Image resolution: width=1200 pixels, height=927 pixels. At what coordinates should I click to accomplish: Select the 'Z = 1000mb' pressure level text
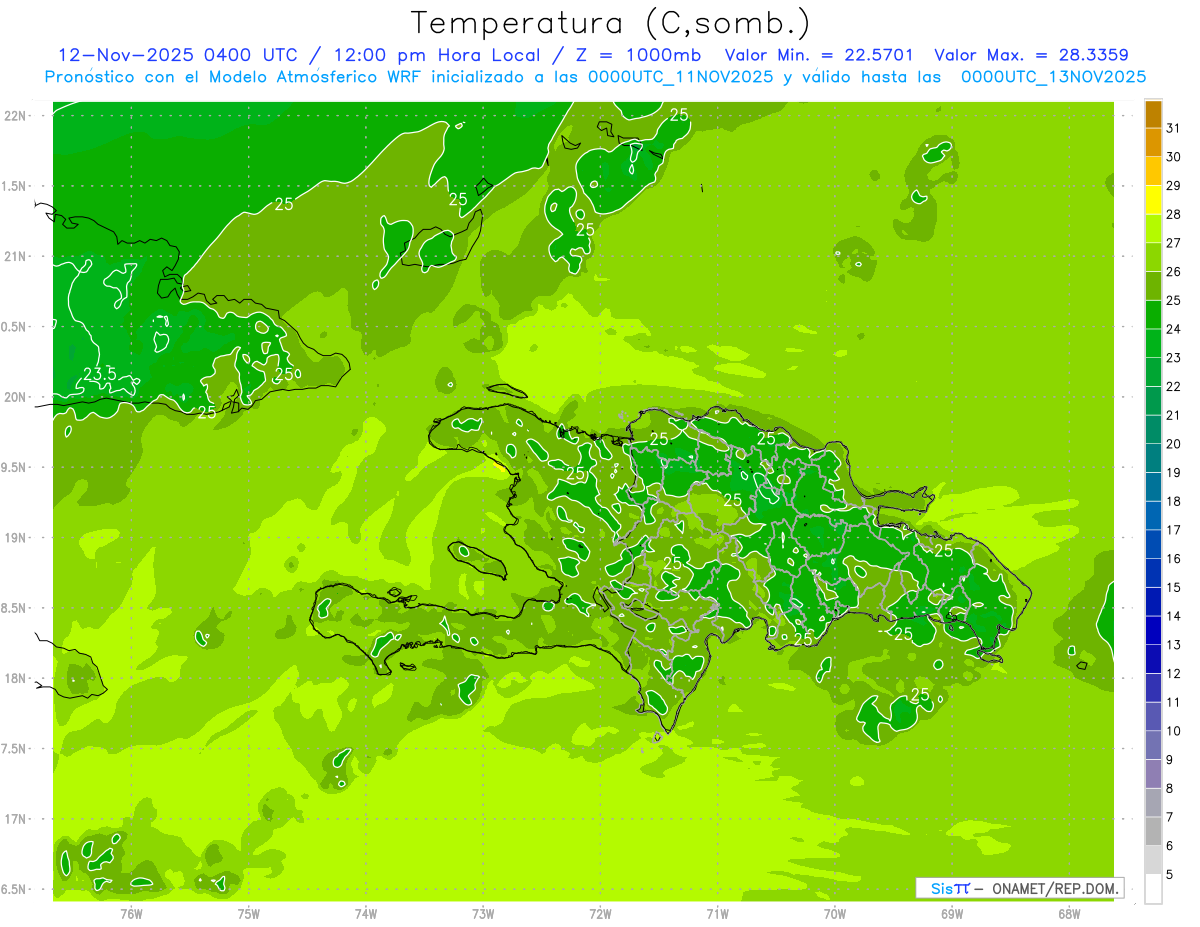[638, 55]
